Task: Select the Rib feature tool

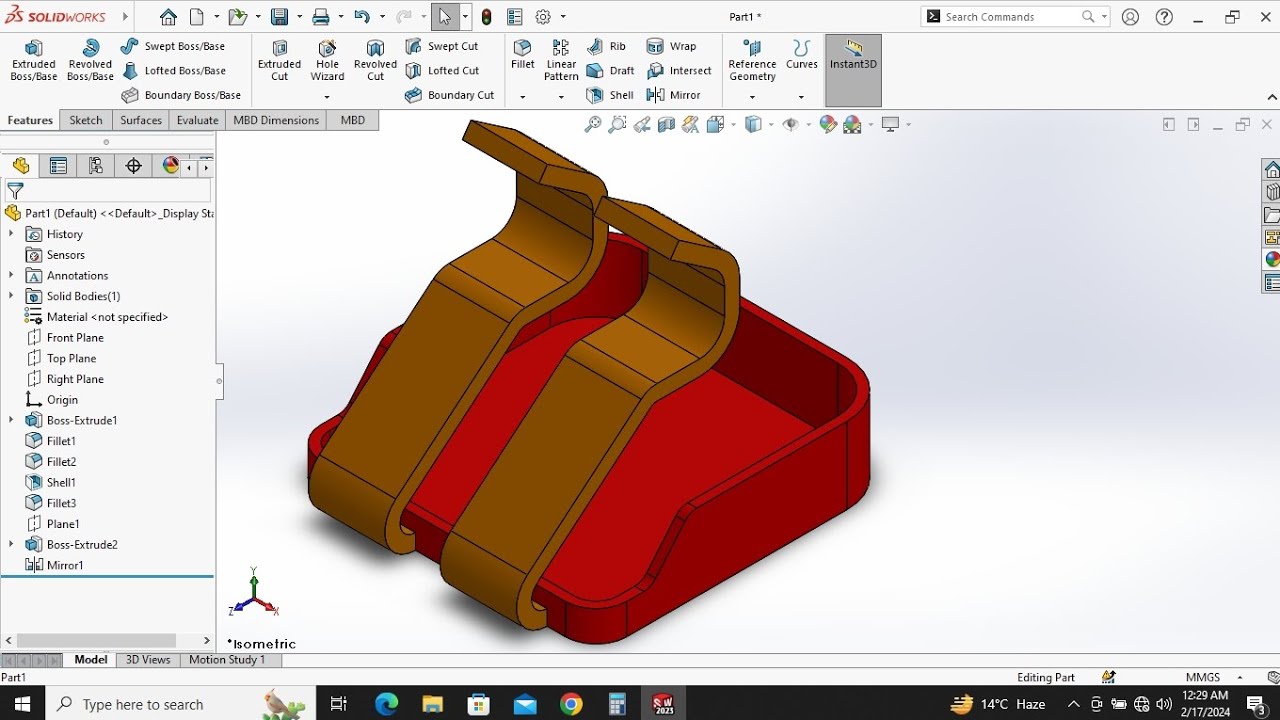Action: [607, 46]
